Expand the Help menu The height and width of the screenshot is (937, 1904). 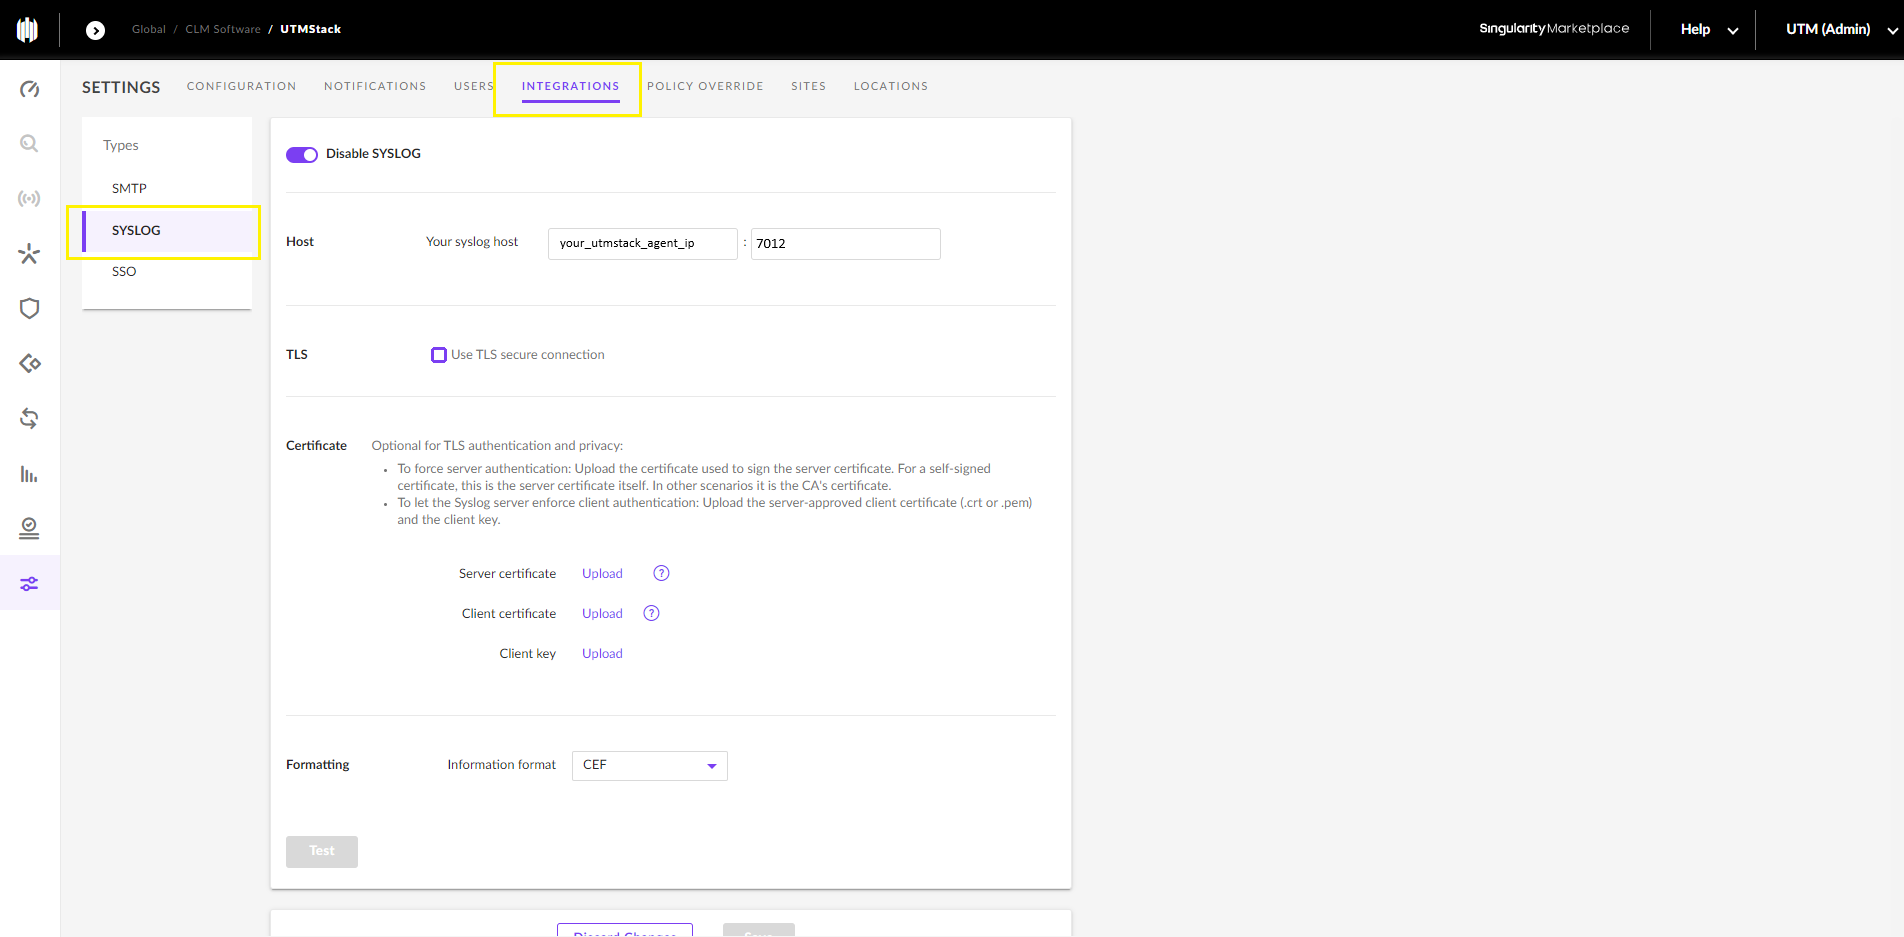click(x=1709, y=30)
